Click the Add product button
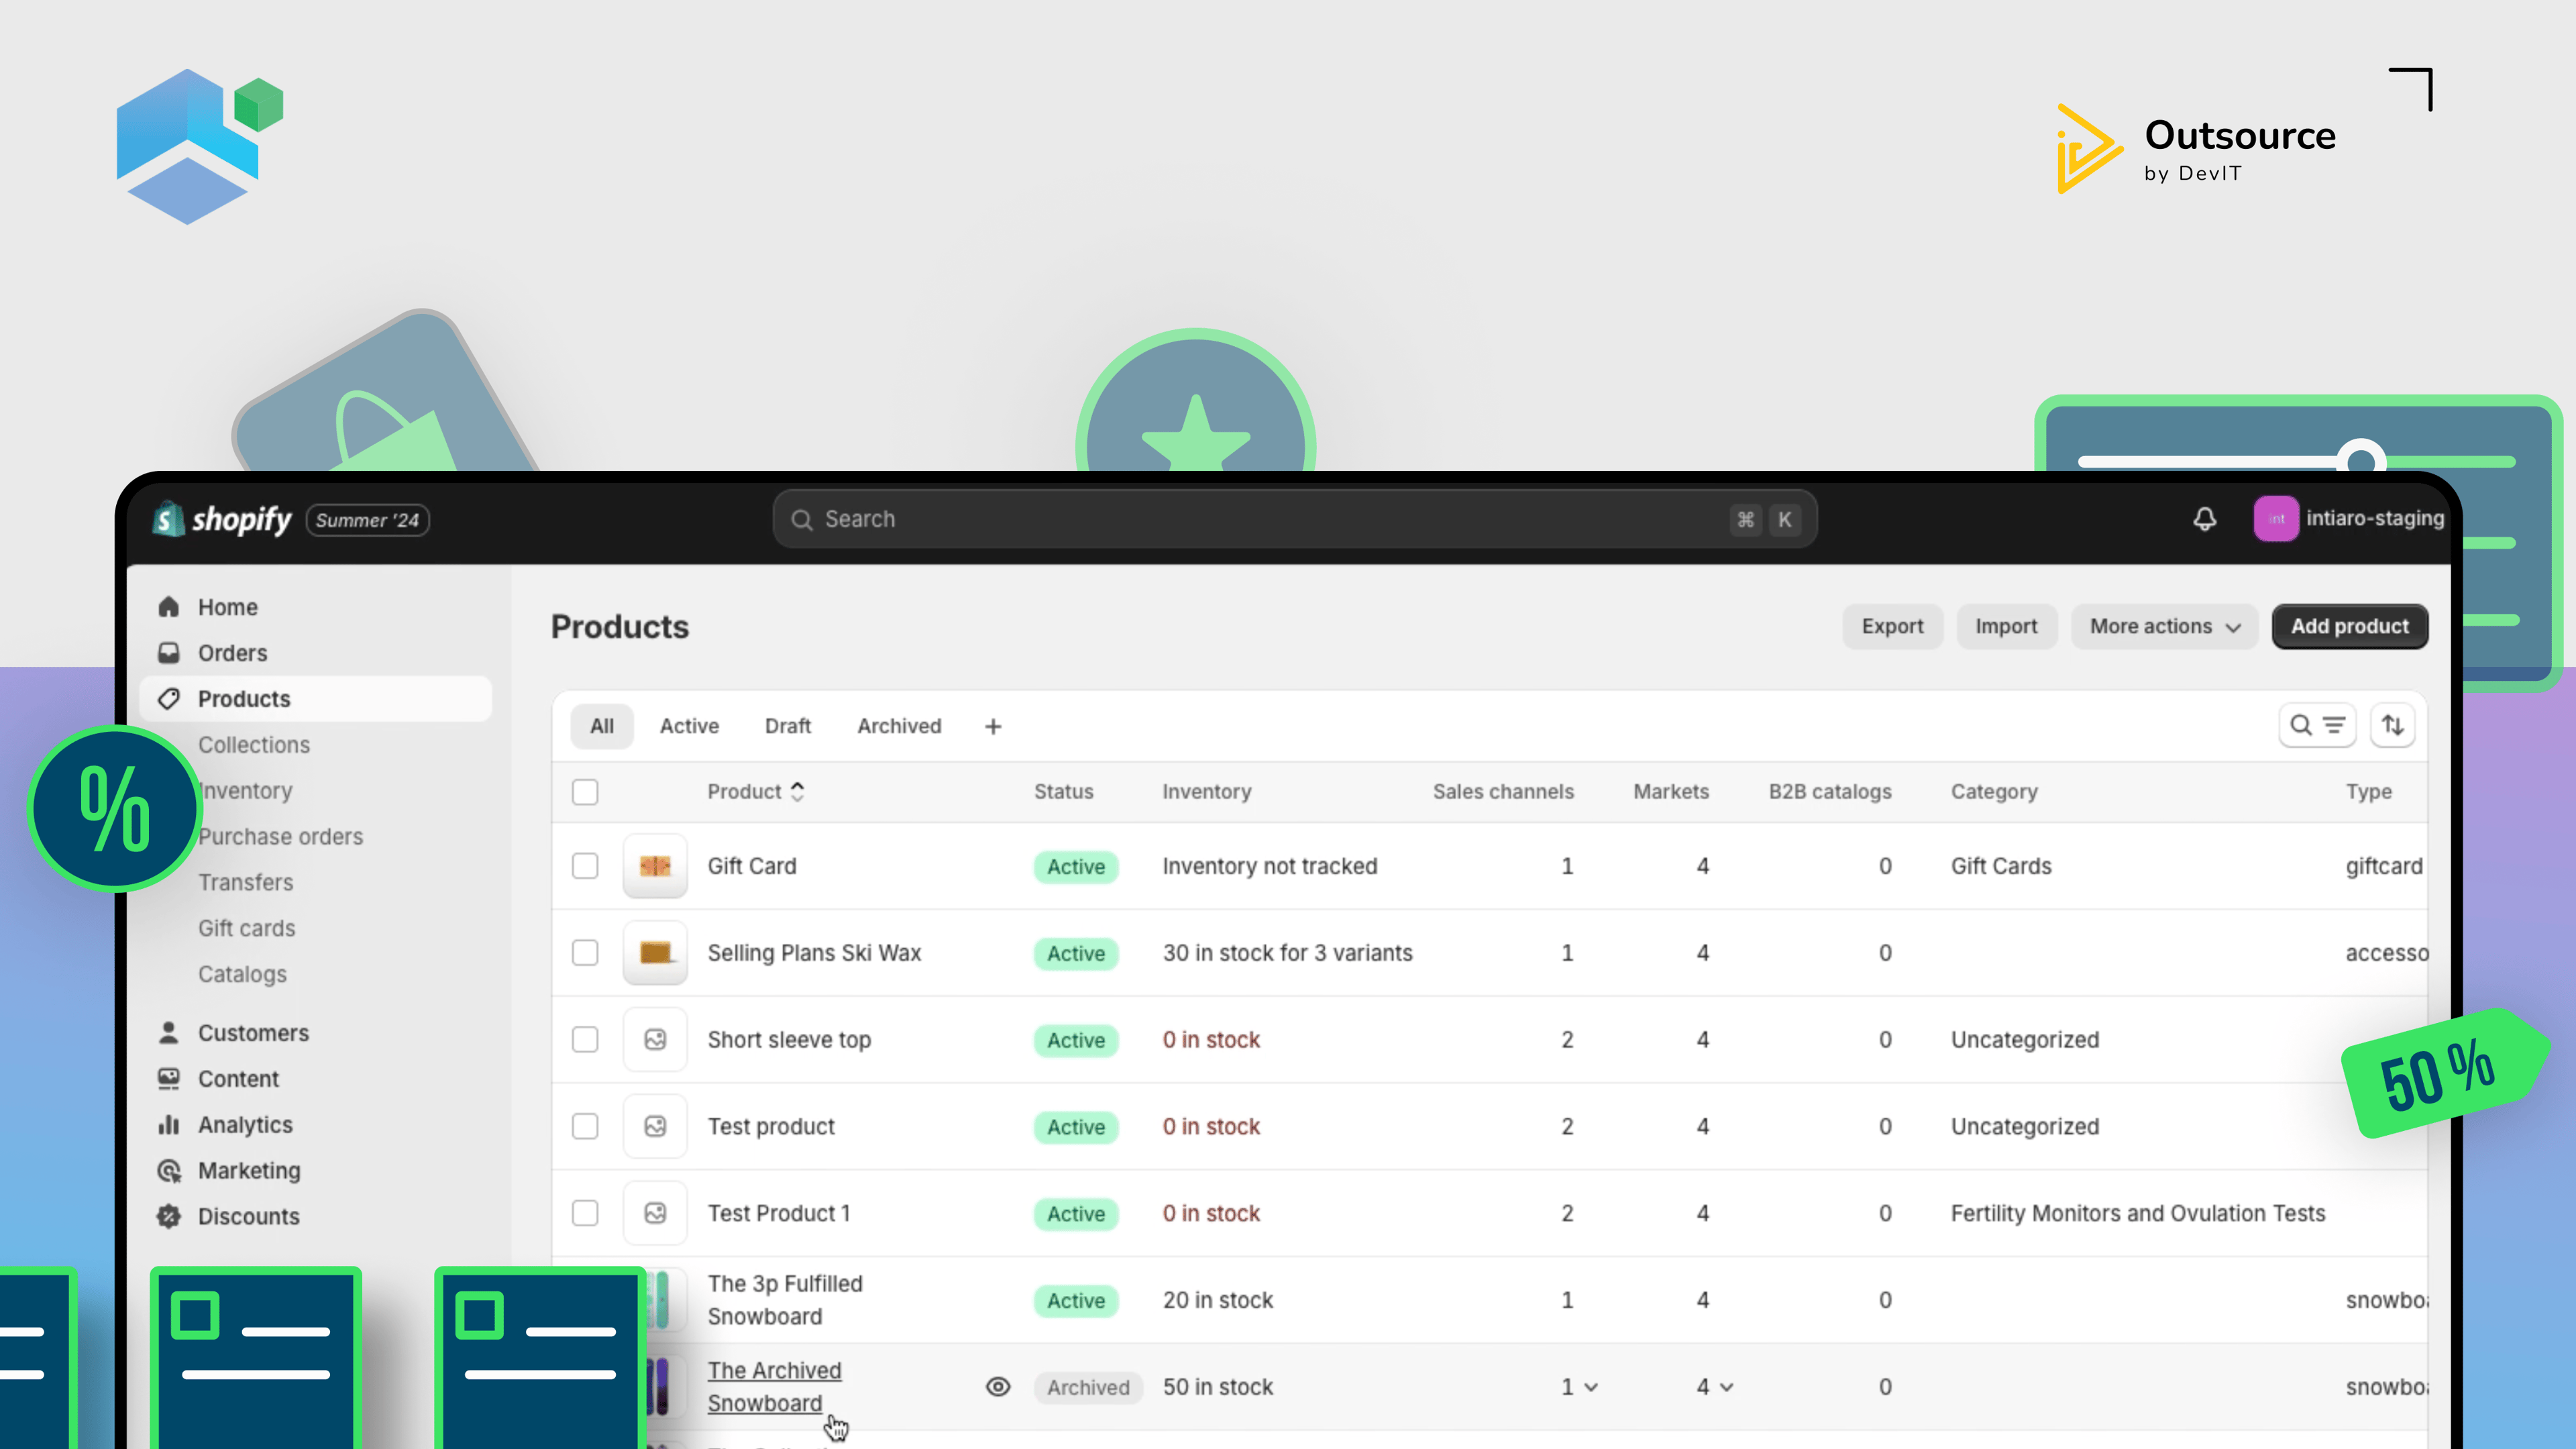The image size is (2576, 1449). tap(2350, 626)
